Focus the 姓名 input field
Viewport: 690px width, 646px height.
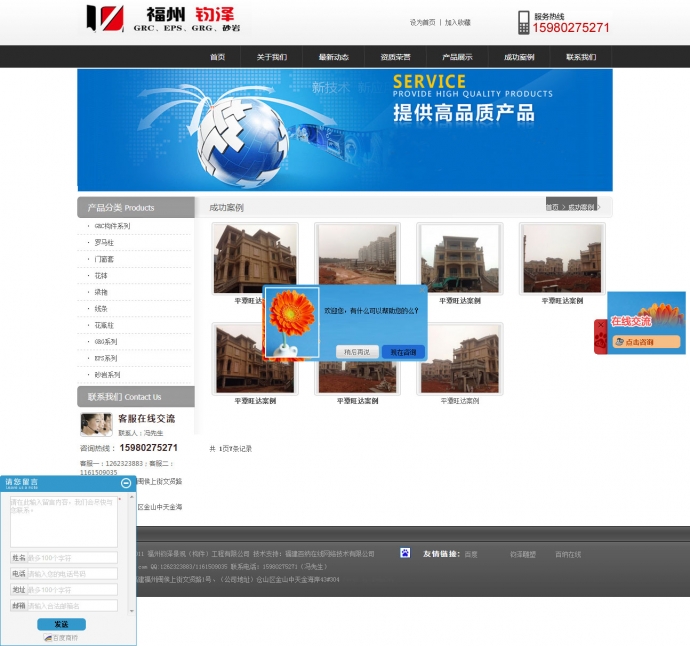click(x=73, y=558)
